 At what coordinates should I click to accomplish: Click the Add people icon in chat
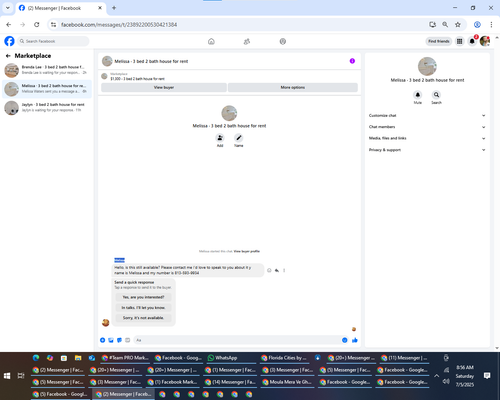click(220, 138)
